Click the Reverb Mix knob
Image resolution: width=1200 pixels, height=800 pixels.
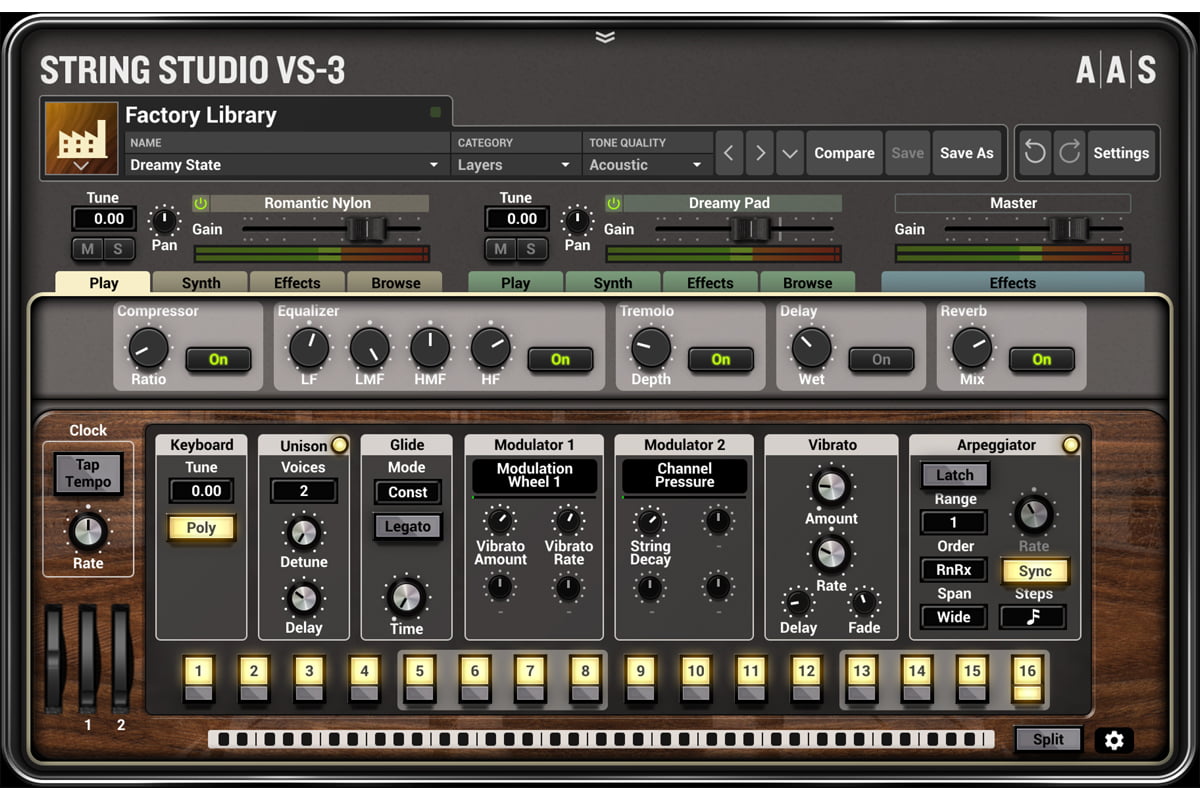click(972, 348)
